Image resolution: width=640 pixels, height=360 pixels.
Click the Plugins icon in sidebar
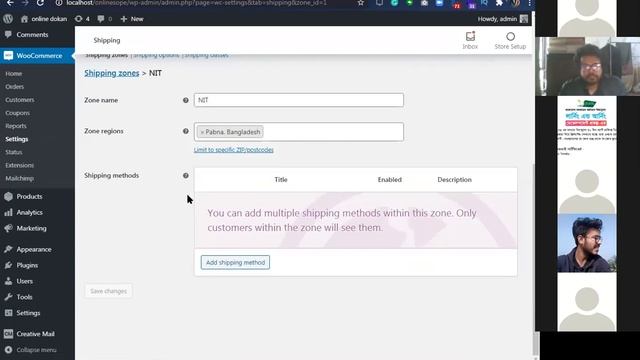[8, 265]
